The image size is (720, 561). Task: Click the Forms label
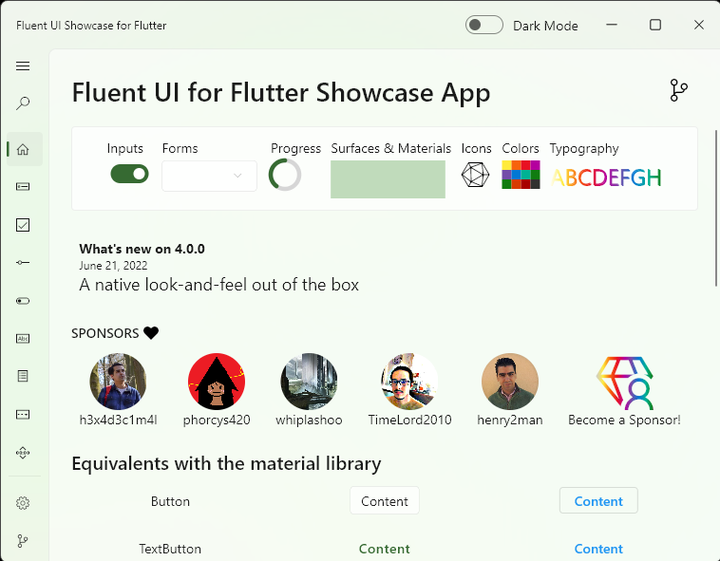pyautogui.click(x=180, y=148)
